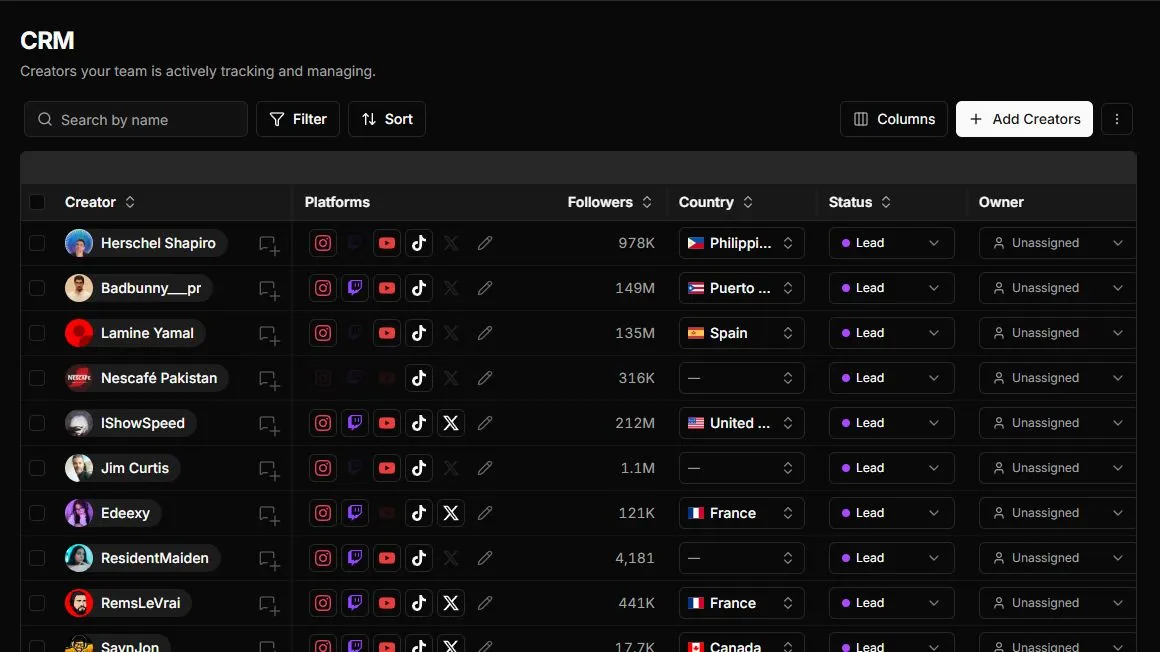Click the Filter button
The image size is (1160, 652).
(x=298, y=119)
